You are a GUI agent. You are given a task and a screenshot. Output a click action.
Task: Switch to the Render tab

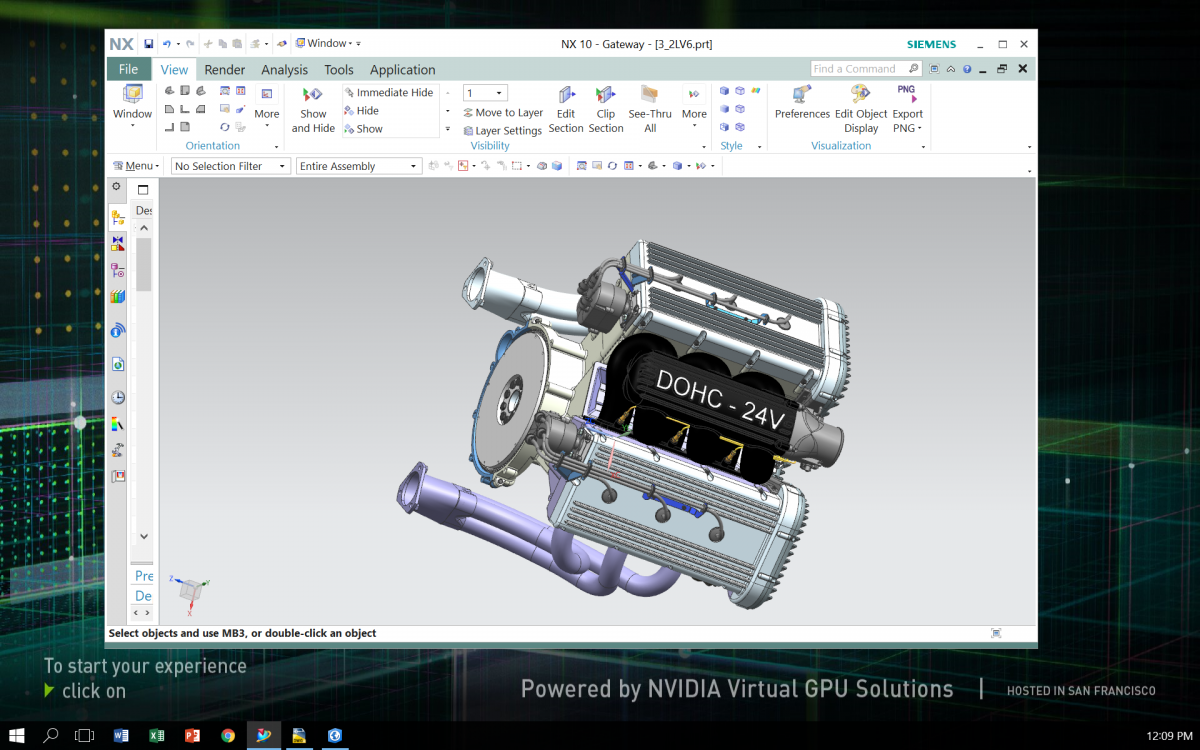click(x=225, y=69)
